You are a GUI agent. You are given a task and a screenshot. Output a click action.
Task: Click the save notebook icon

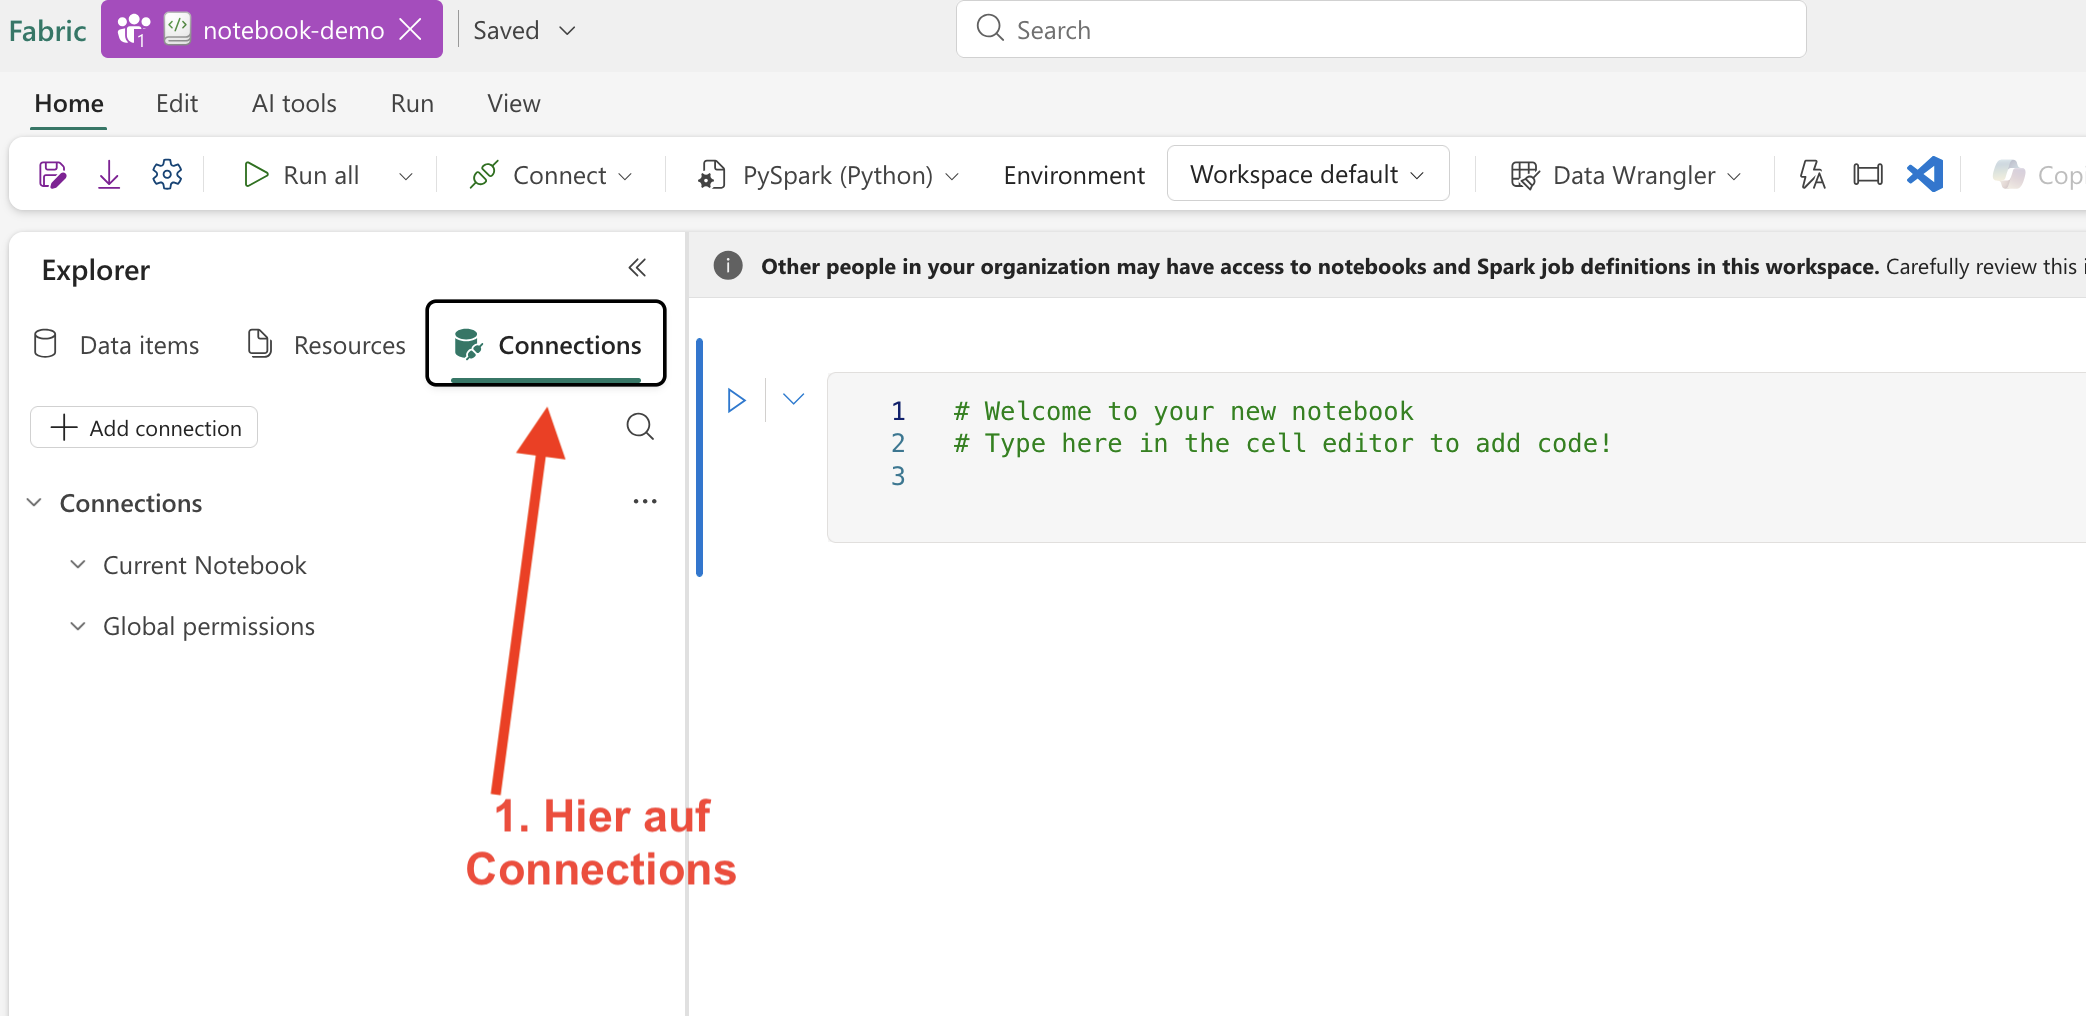point(52,175)
